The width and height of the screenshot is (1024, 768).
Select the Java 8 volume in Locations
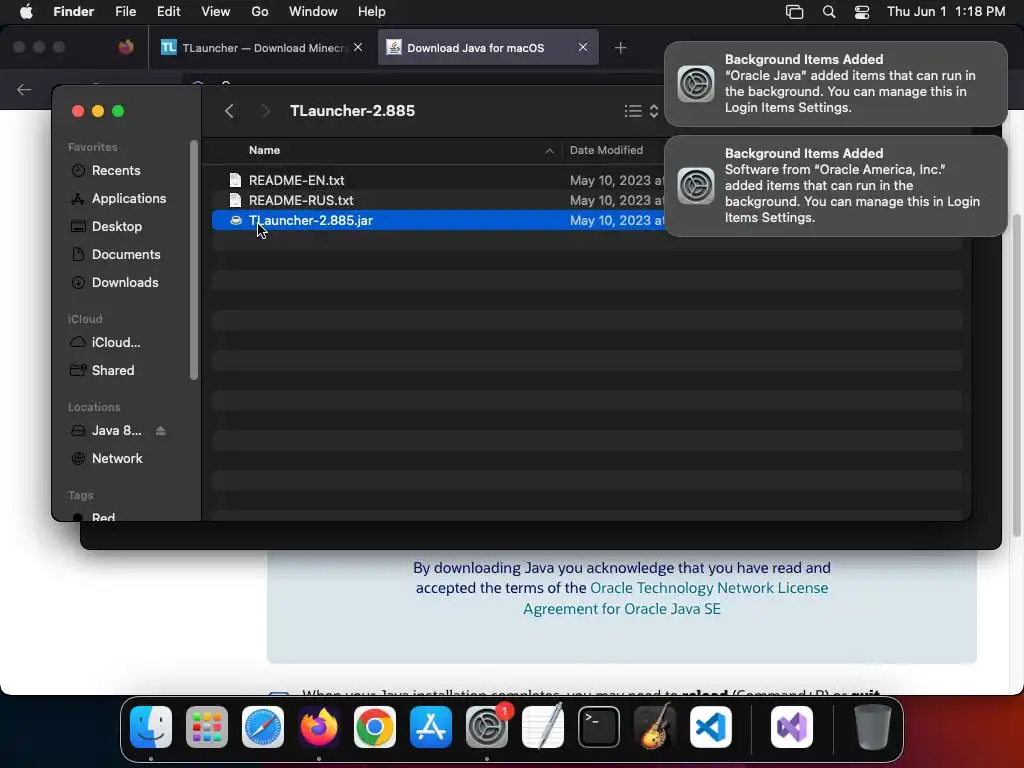point(108,430)
